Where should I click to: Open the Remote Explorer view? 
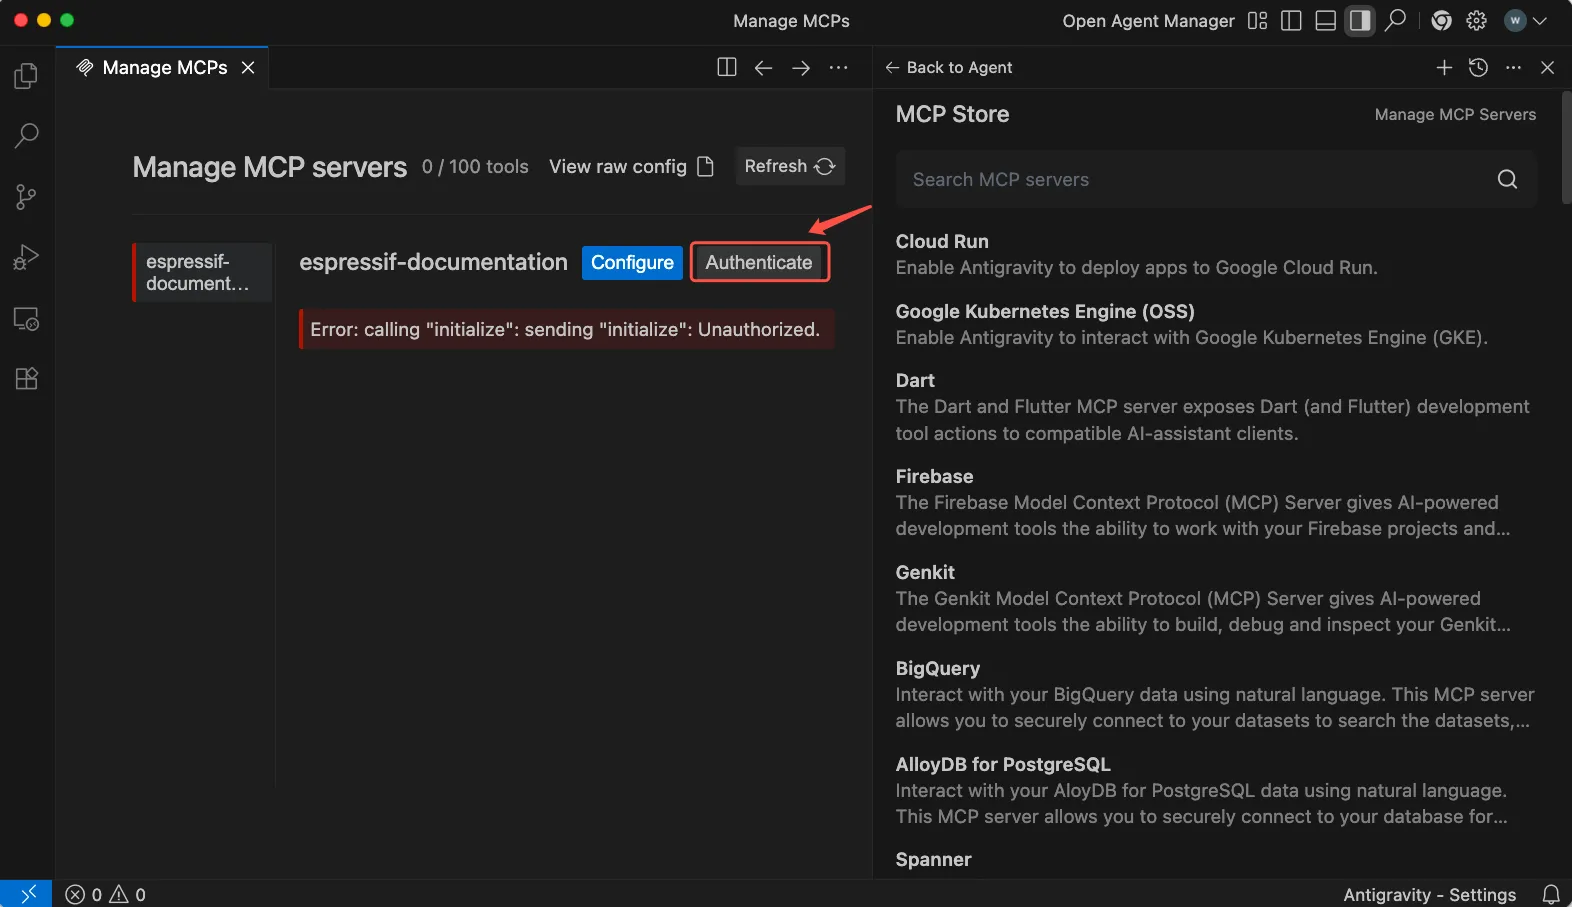click(27, 319)
